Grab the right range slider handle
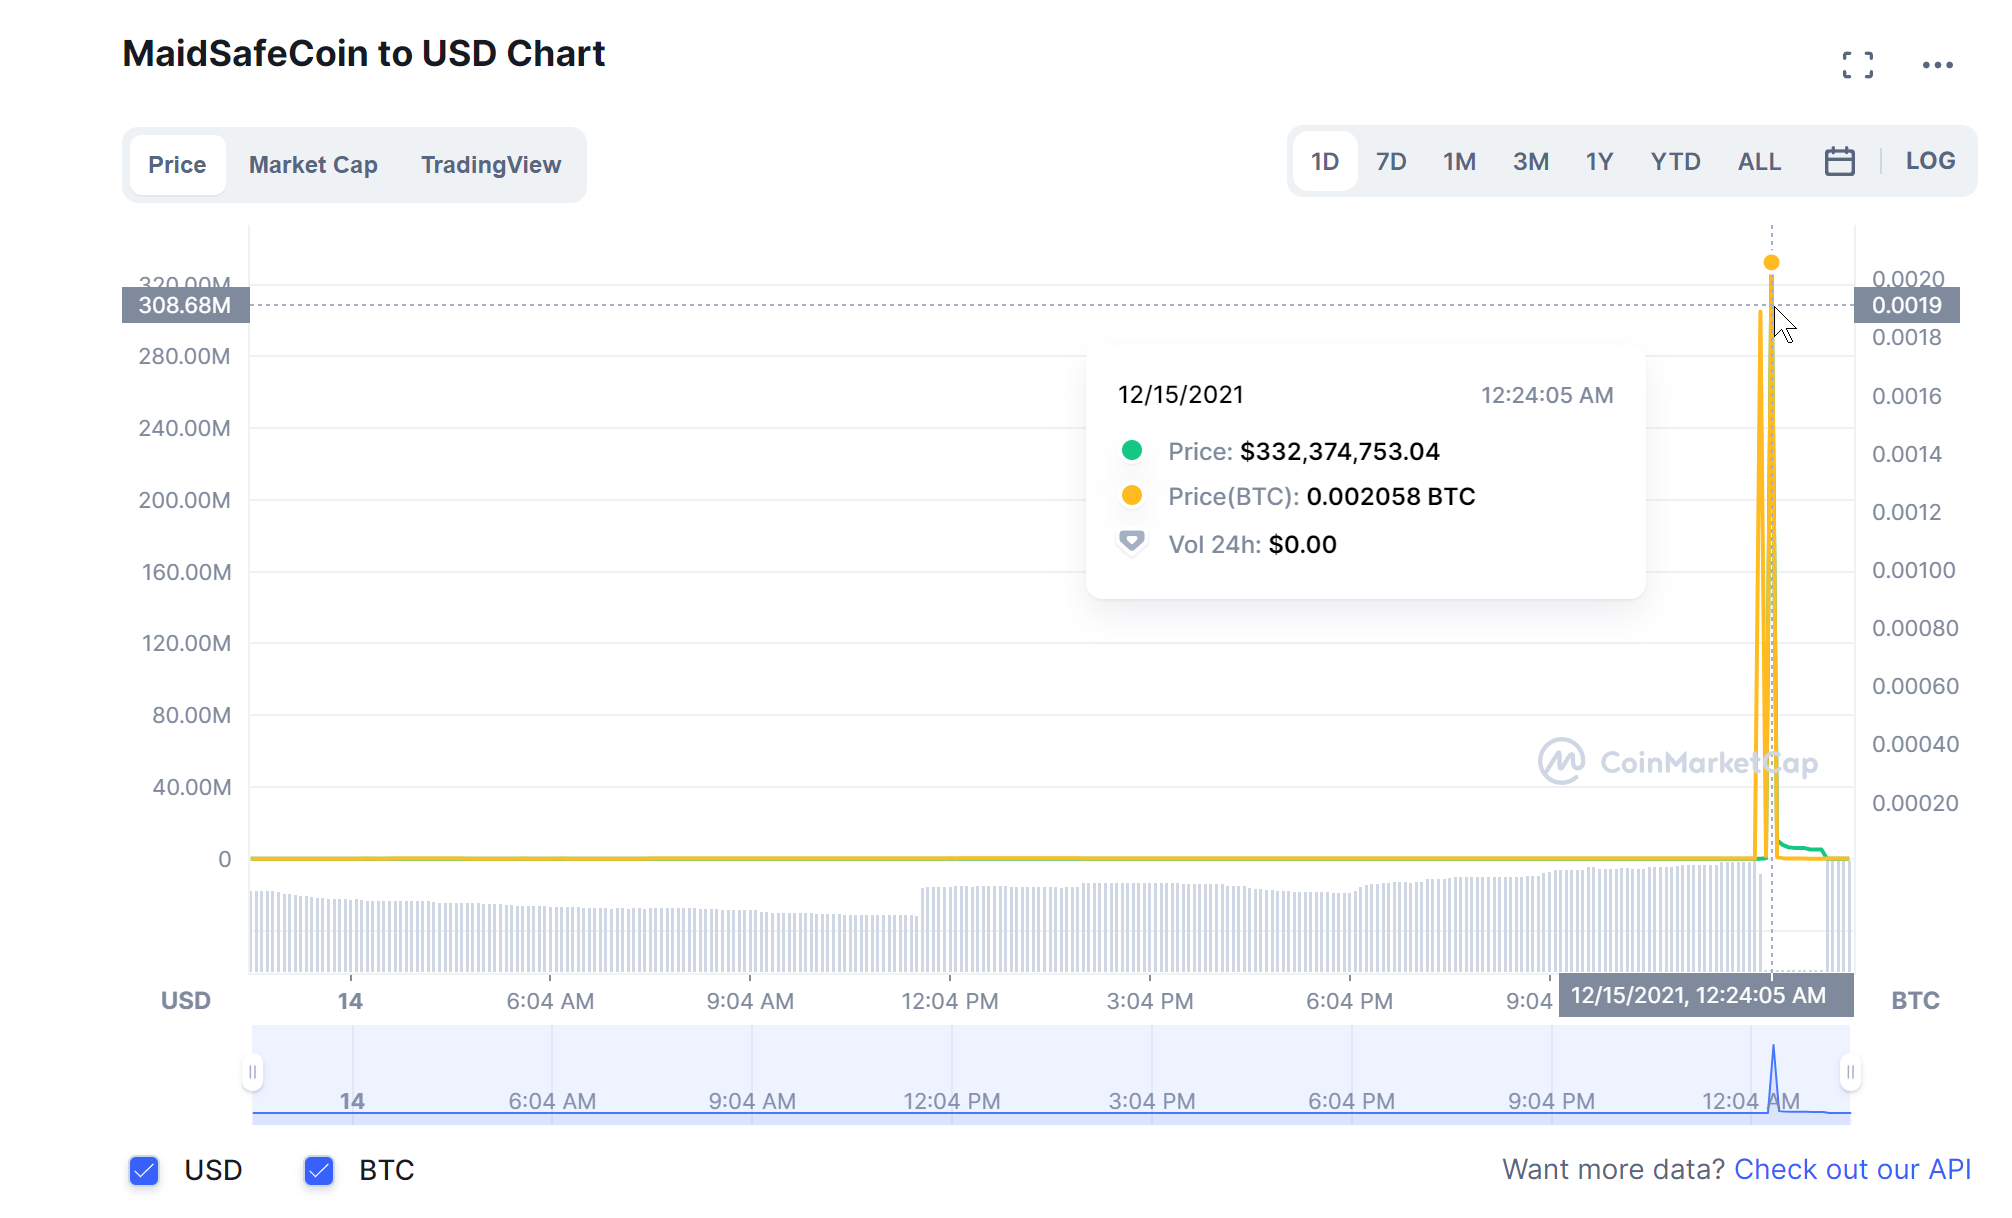 pyautogui.click(x=1850, y=1072)
